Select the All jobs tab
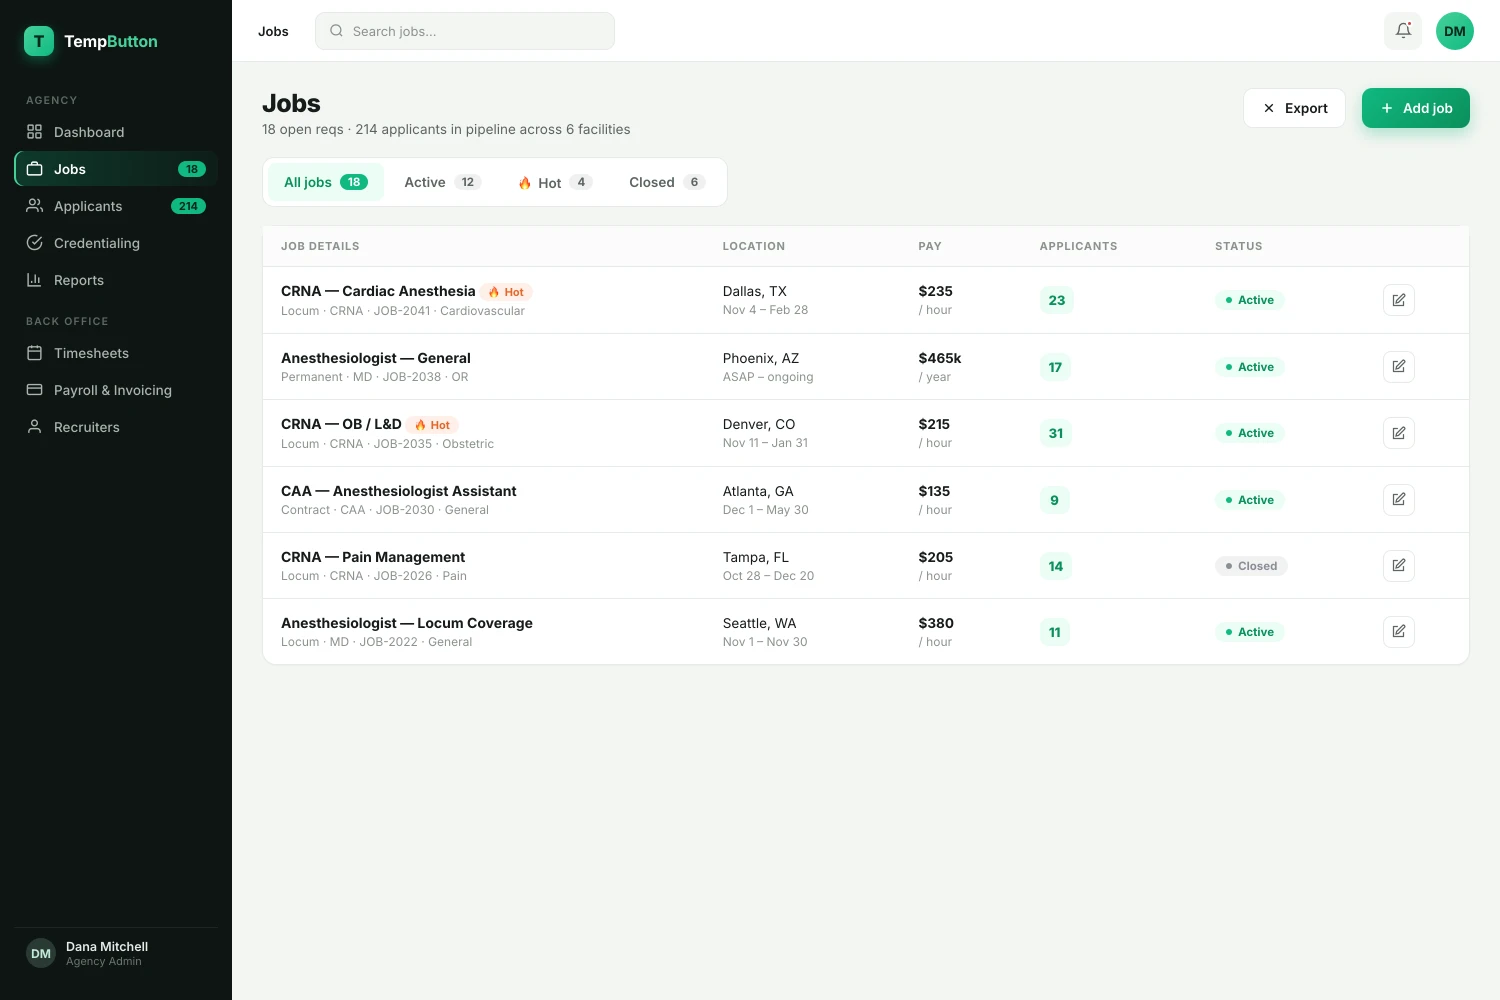The image size is (1500, 1000). point(326,182)
